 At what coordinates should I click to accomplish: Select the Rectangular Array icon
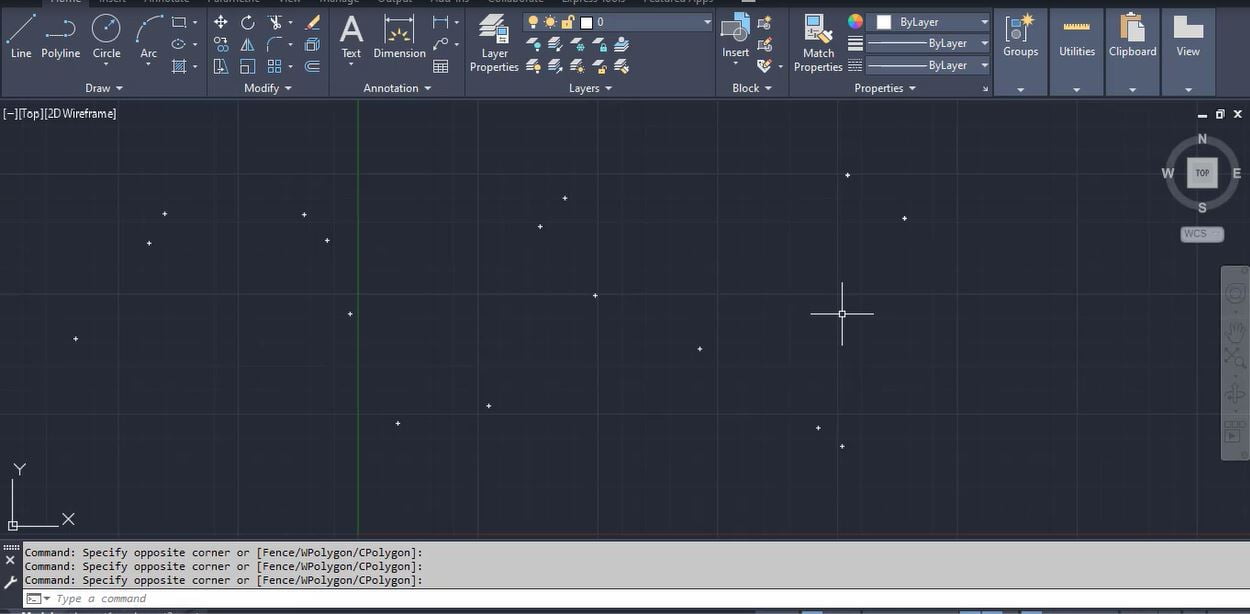[x=275, y=66]
